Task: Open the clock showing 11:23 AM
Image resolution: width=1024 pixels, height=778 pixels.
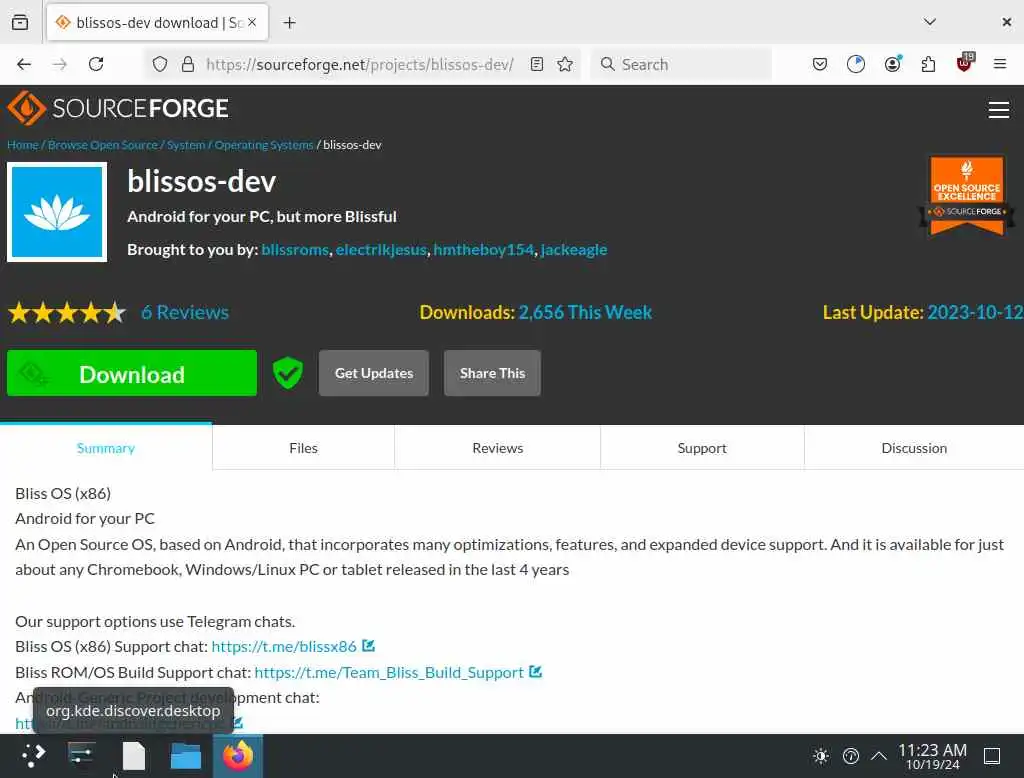Action: pos(933,756)
